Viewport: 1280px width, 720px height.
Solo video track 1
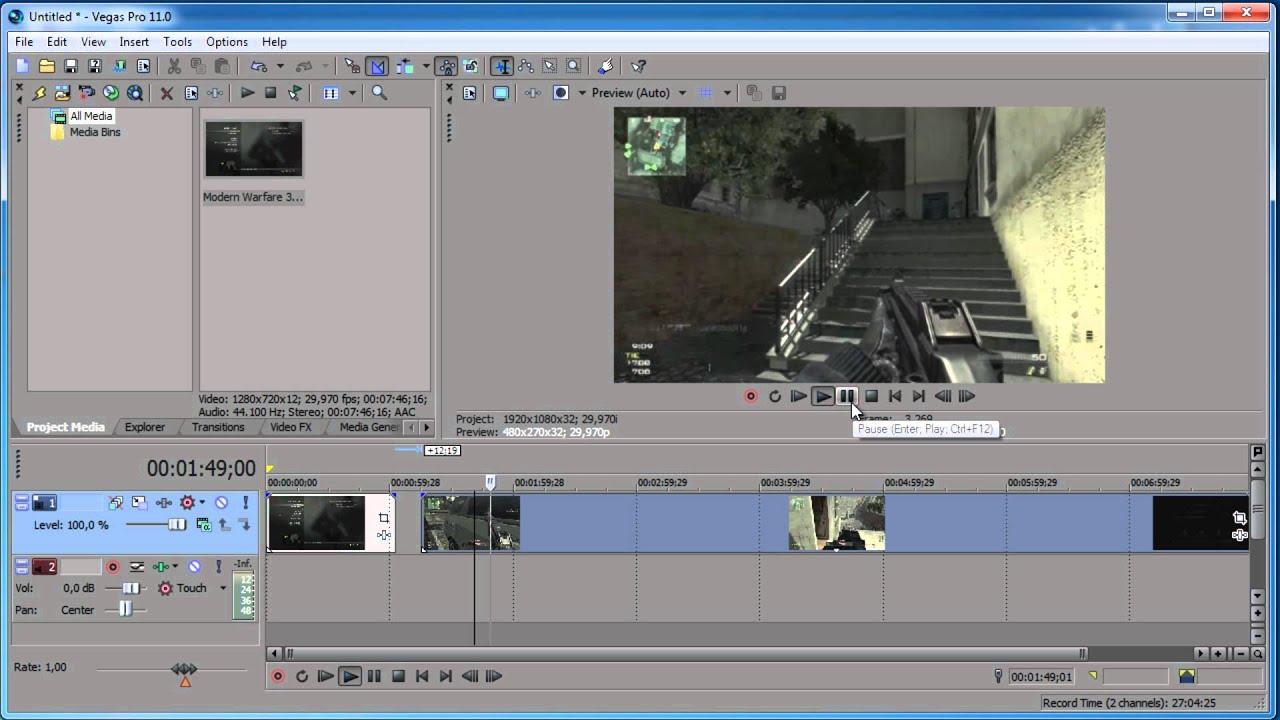click(245, 503)
